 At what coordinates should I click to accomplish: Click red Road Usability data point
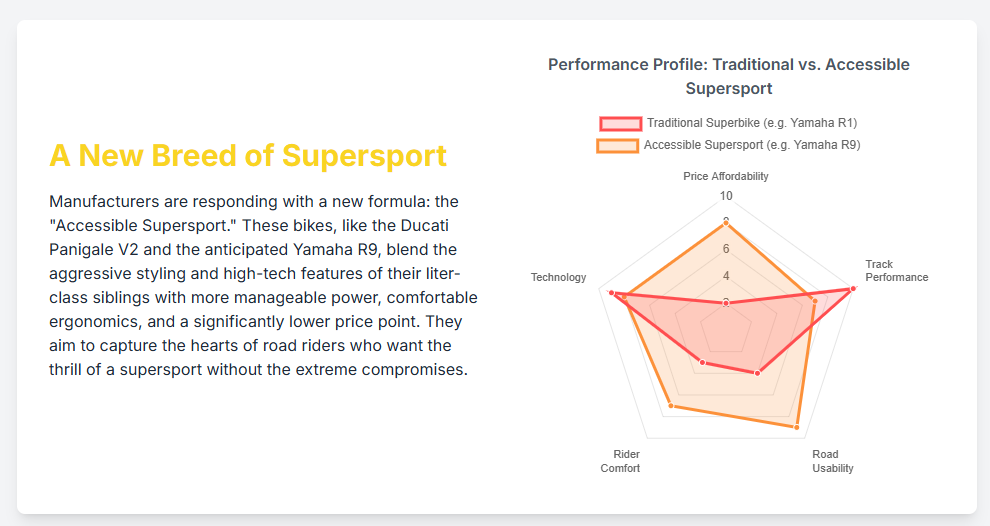pos(757,373)
